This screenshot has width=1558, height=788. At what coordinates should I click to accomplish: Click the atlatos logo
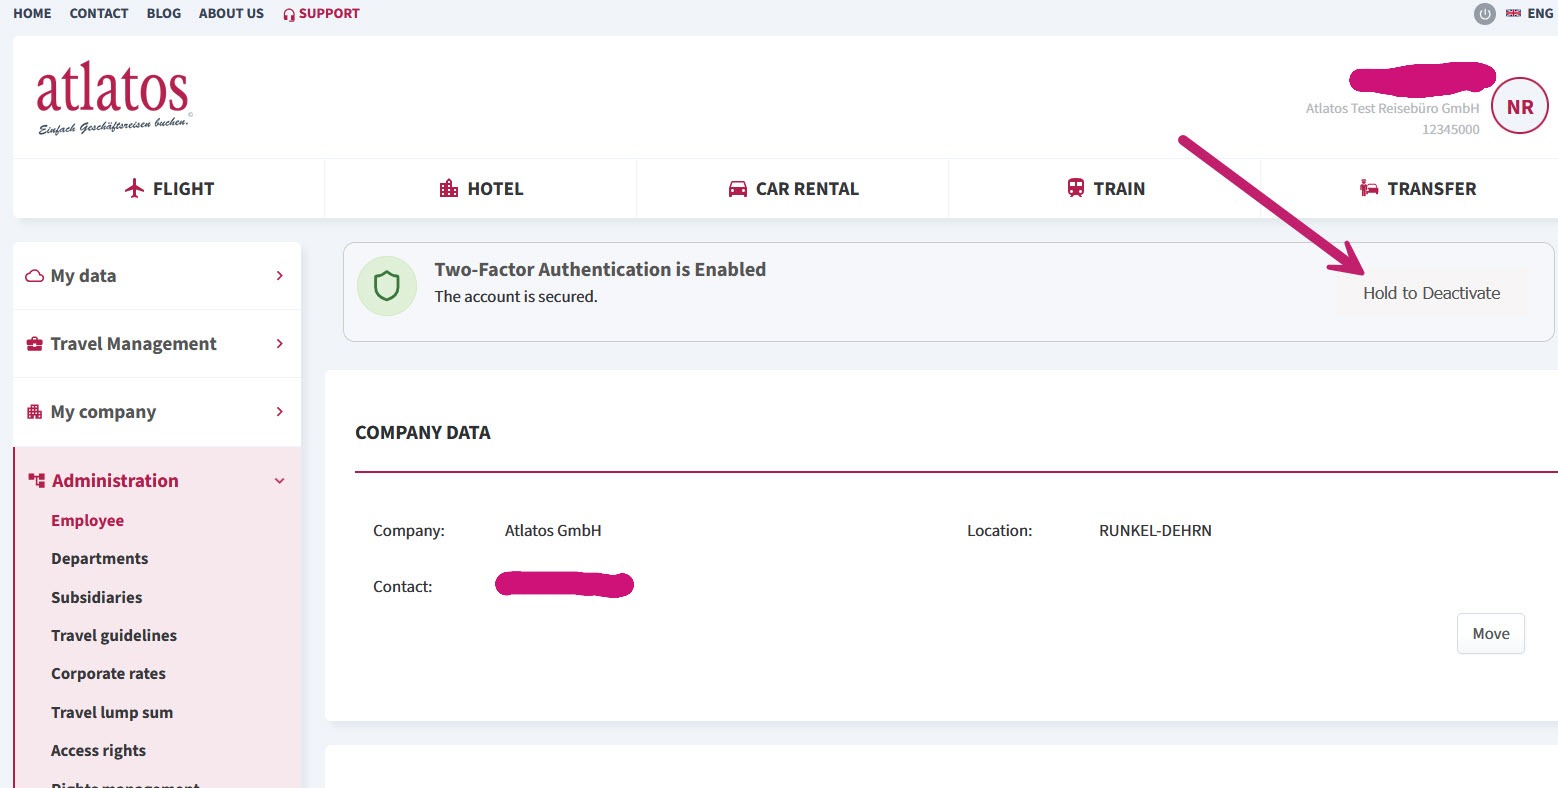point(113,97)
